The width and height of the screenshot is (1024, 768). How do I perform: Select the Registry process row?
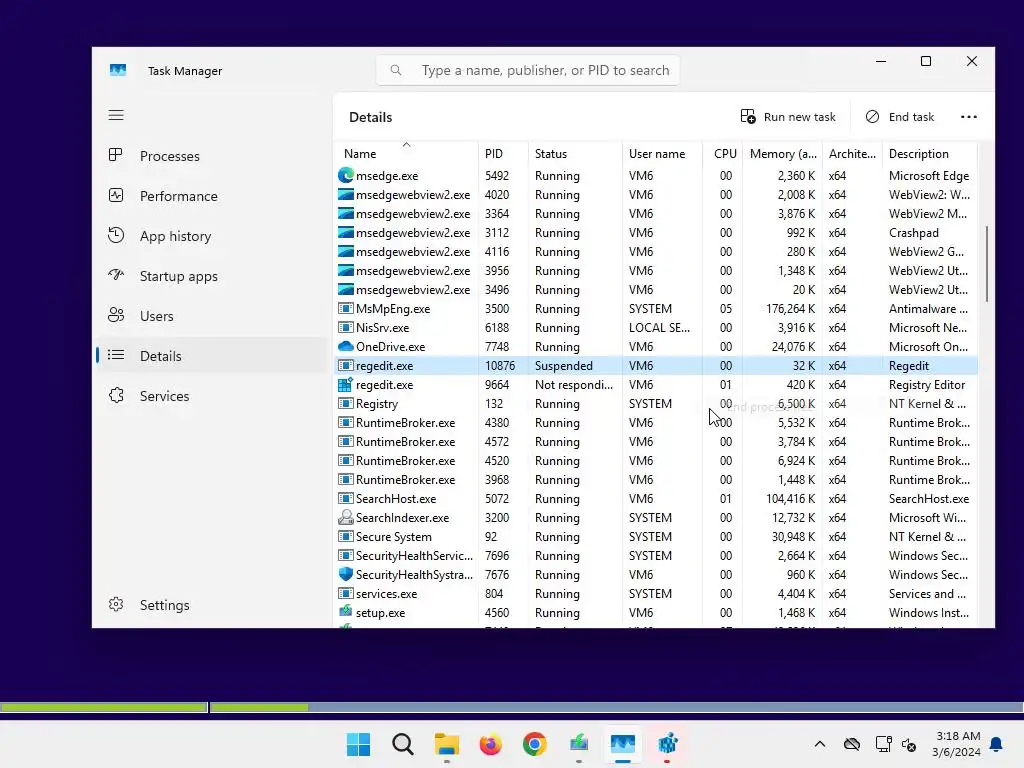657,404
